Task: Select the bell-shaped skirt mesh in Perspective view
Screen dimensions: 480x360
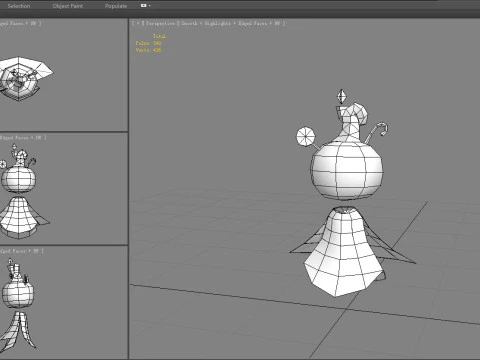Action: point(345,253)
